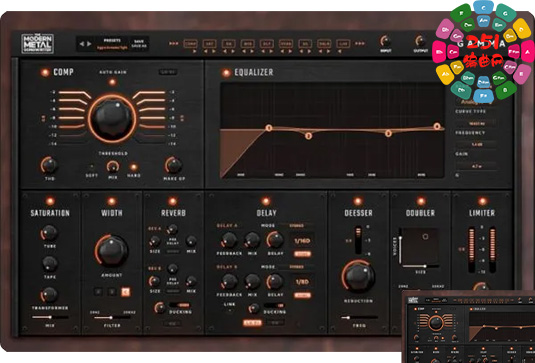Select SAT in the signal chain
This screenshot has height=363, width=535.
pos(209,43)
